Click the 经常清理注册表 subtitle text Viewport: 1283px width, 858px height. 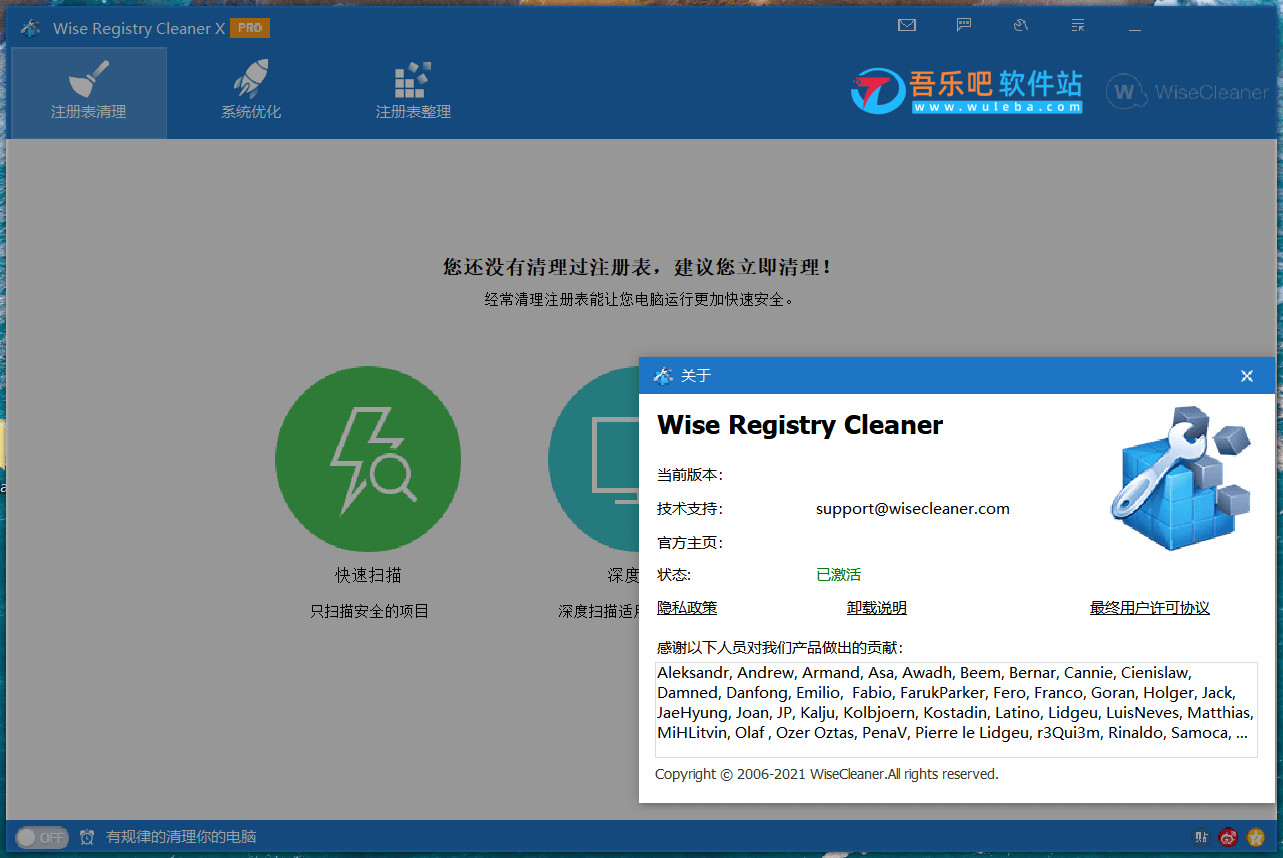click(x=640, y=299)
